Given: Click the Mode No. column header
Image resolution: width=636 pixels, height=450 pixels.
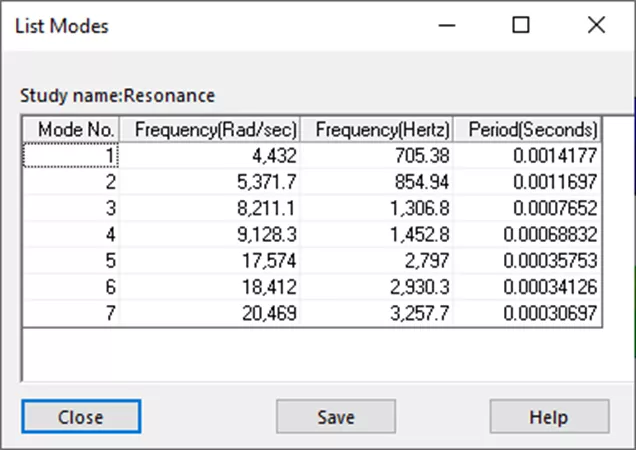Looking at the screenshot, I should (72, 129).
